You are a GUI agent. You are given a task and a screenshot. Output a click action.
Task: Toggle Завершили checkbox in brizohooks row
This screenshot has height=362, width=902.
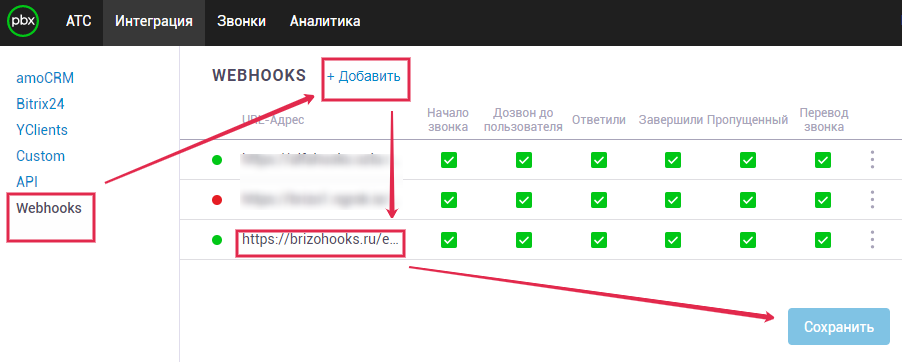click(673, 239)
